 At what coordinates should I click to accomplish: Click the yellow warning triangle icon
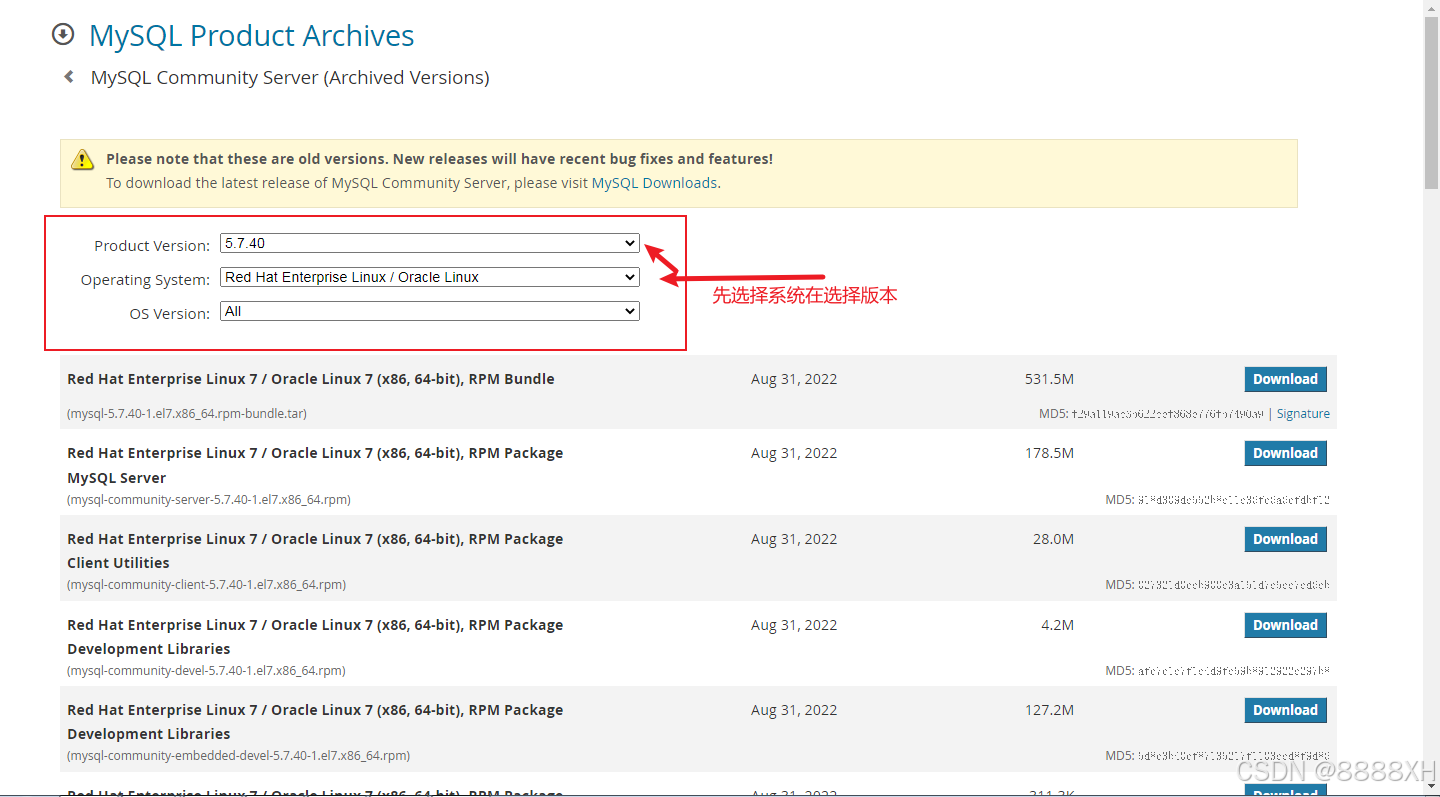(82, 160)
